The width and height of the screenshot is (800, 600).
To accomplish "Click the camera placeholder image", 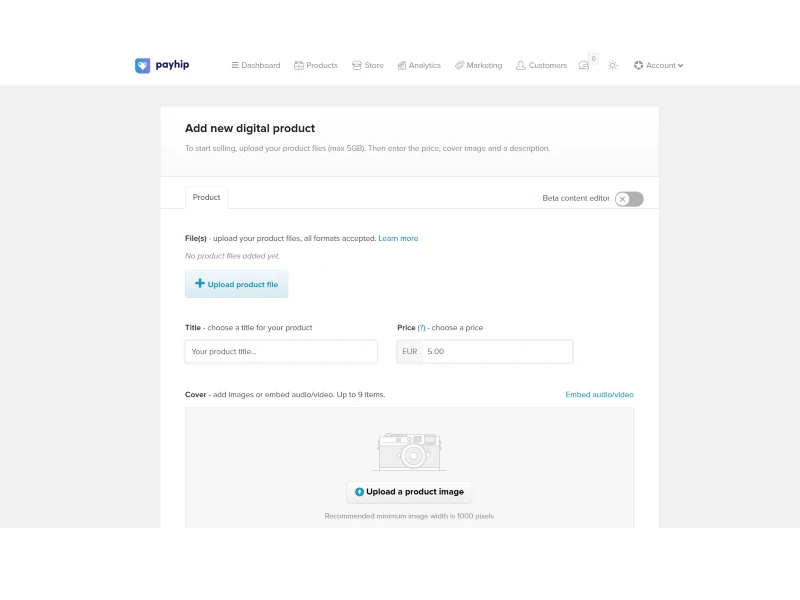I will [409, 452].
